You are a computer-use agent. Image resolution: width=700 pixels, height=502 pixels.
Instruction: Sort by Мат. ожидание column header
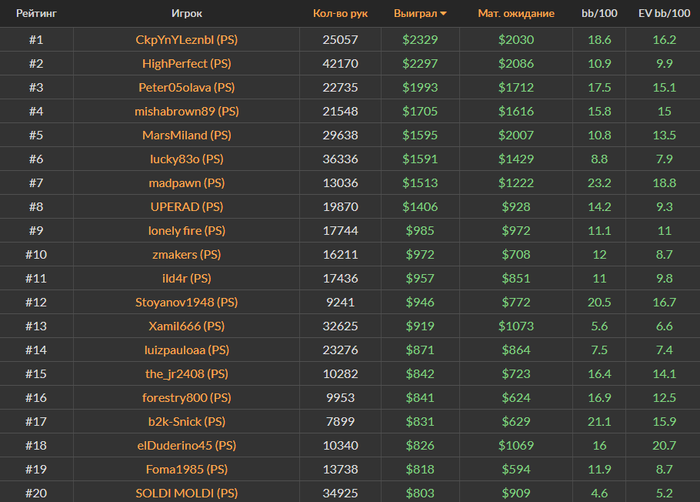tap(516, 13)
